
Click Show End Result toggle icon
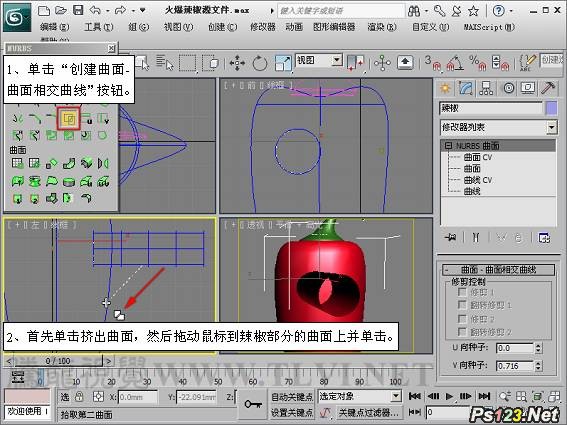476,238
